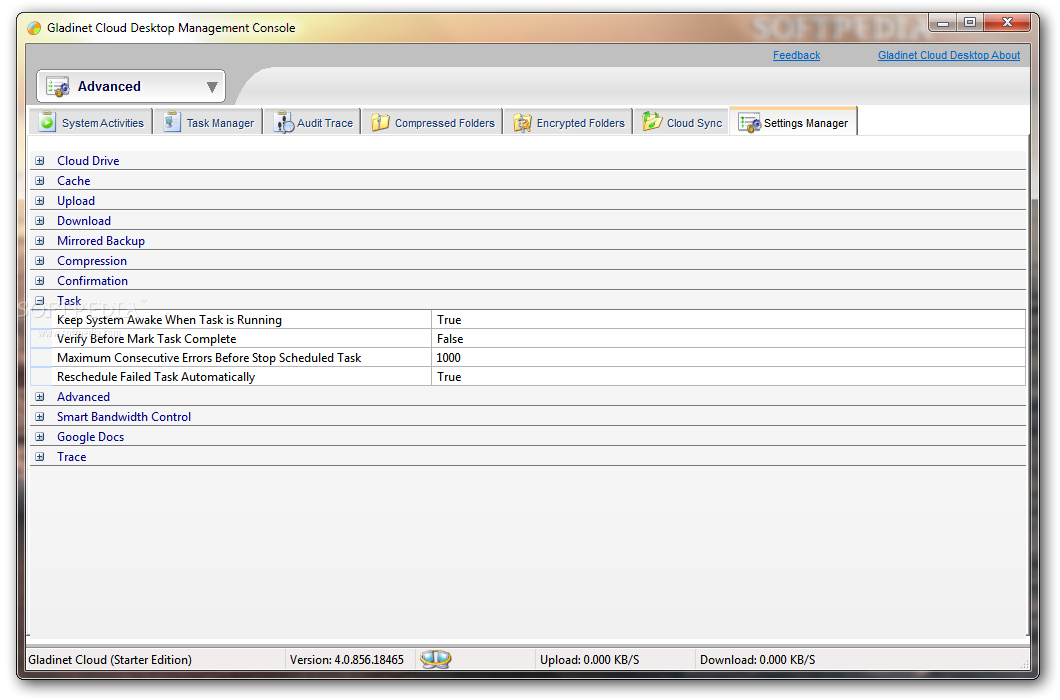
Task: Collapse the Task section
Action: [40, 301]
